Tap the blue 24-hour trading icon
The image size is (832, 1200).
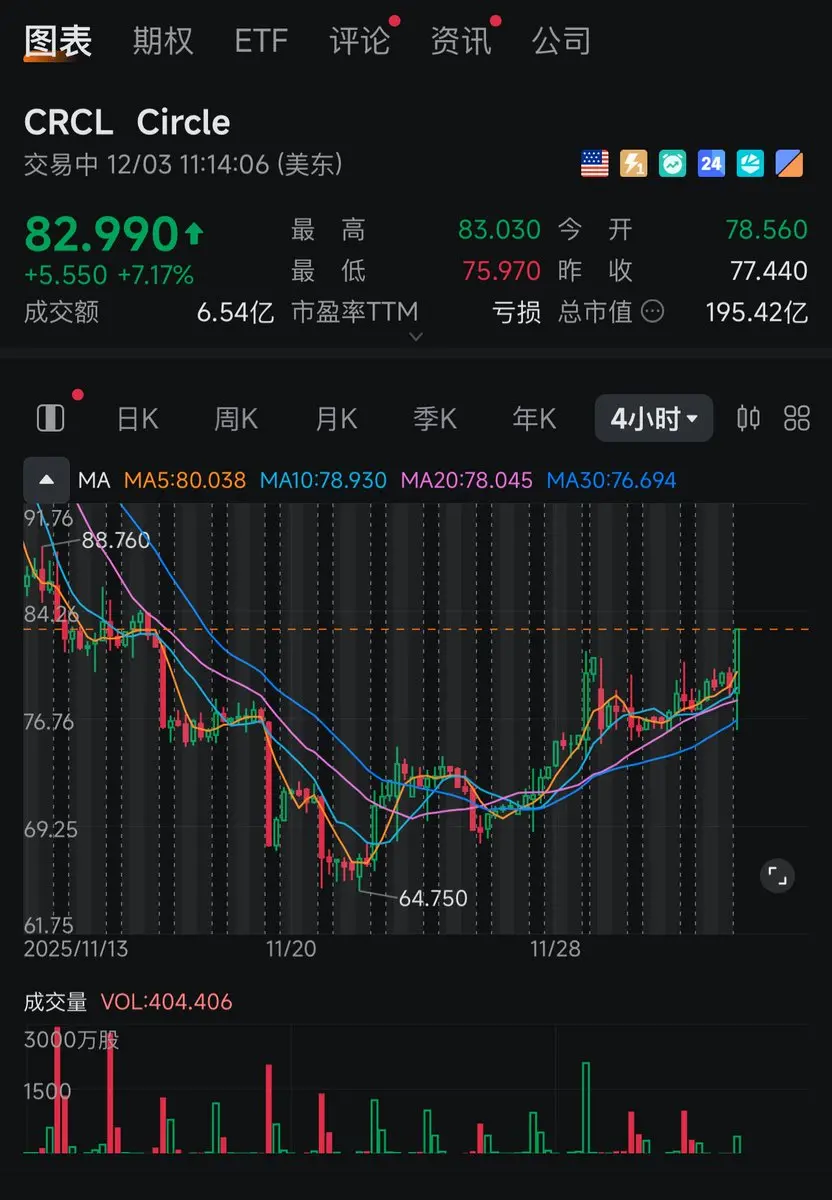[711, 164]
